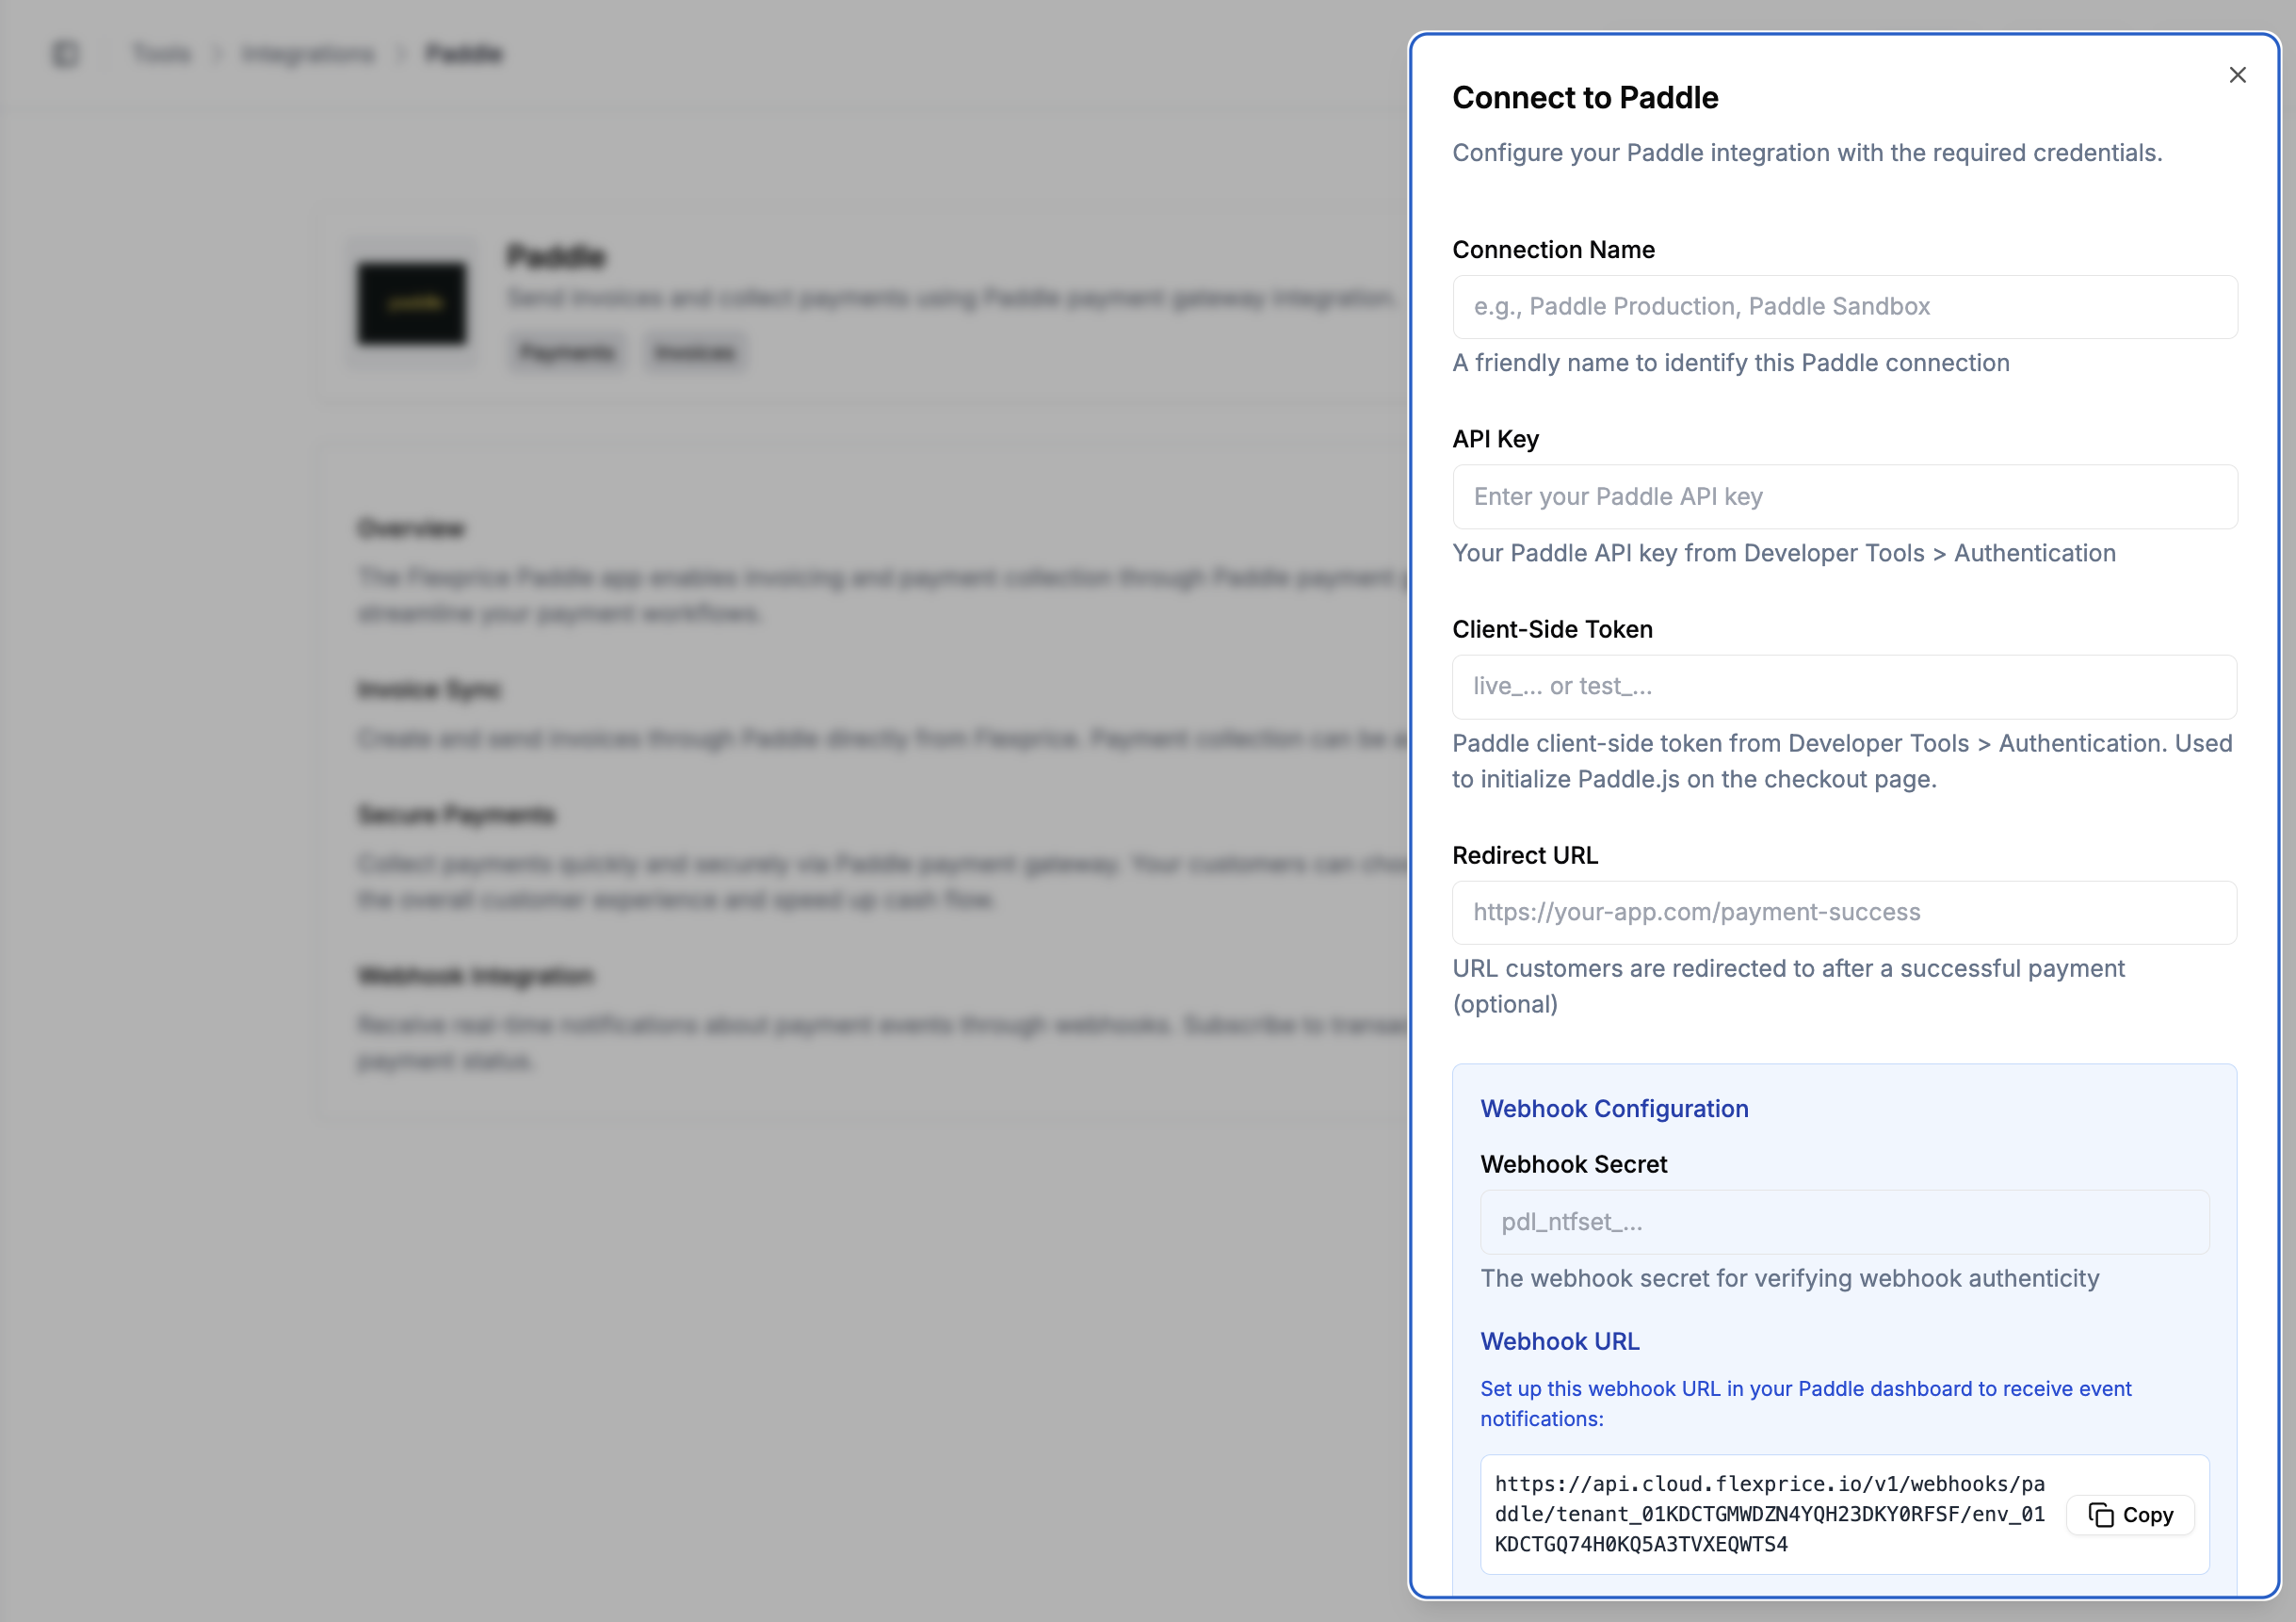This screenshot has height=1622, width=2296.
Task: Click the Paddle logo thumbnail in background page
Action: [x=412, y=304]
